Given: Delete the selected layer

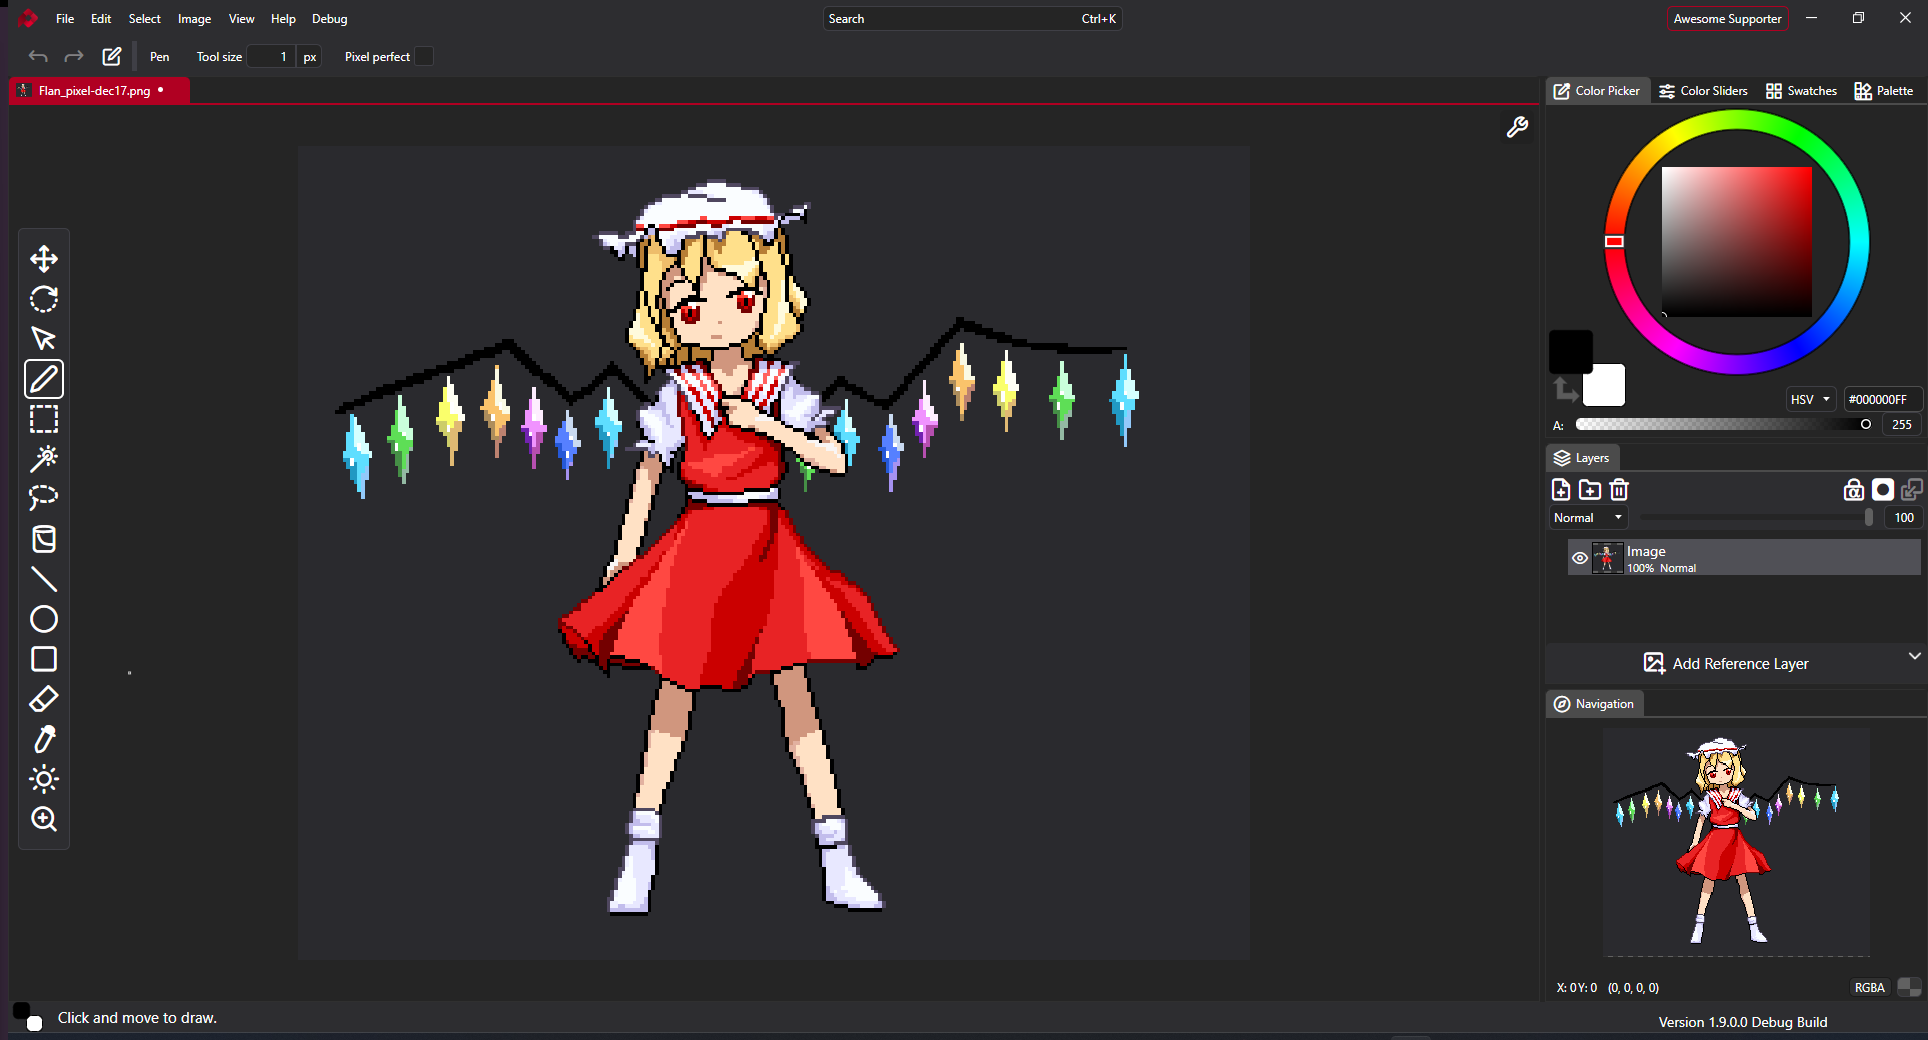Looking at the screenshot, I should coord(1619,490).
